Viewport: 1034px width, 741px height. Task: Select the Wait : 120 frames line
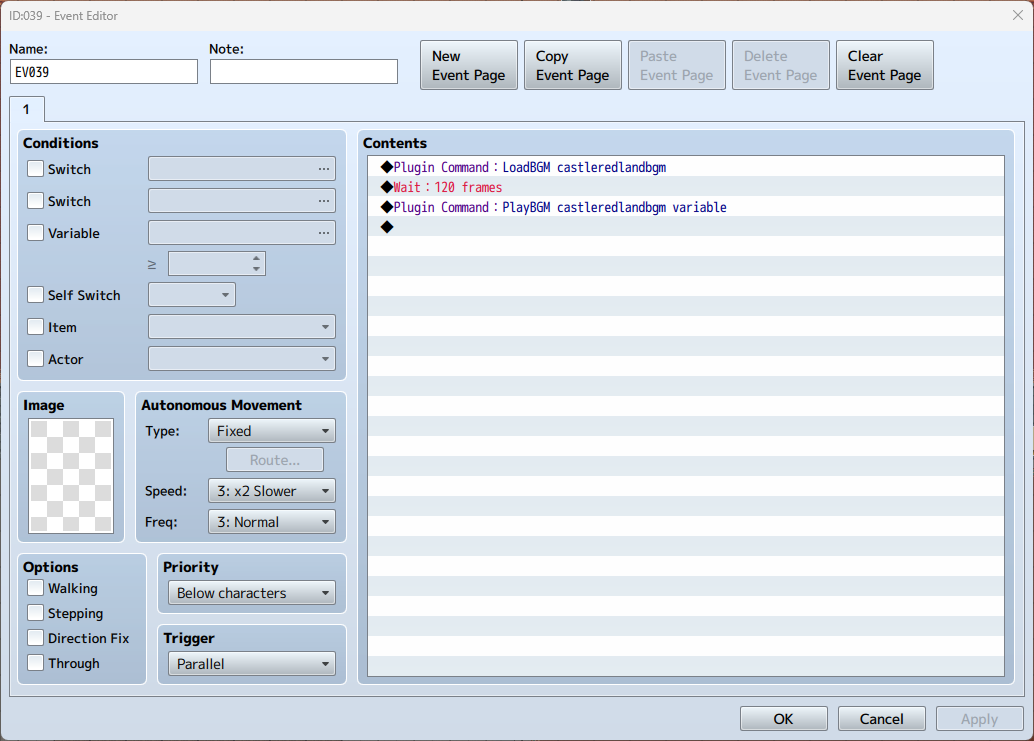(686, 187)
